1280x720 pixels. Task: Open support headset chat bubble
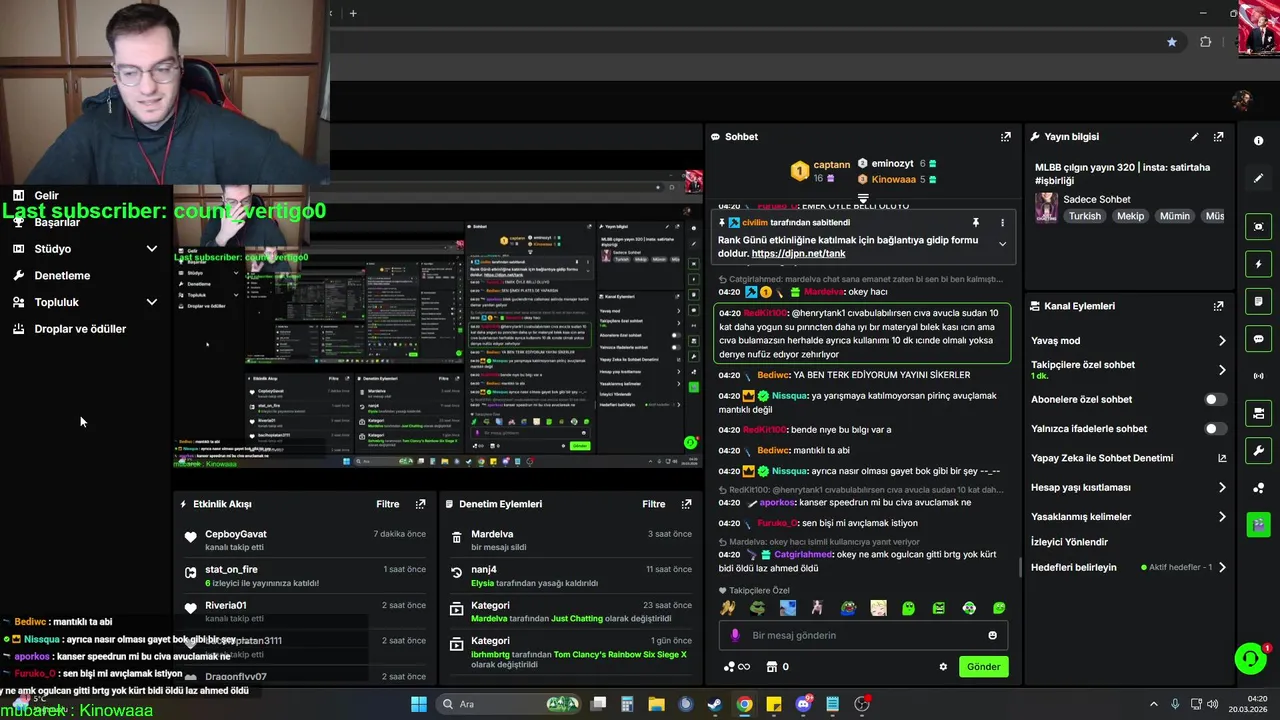tap(1250, 658)
